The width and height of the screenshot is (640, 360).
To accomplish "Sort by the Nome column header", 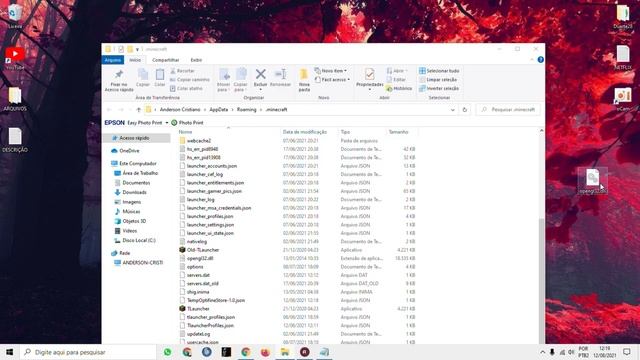I will coord(228,132).
